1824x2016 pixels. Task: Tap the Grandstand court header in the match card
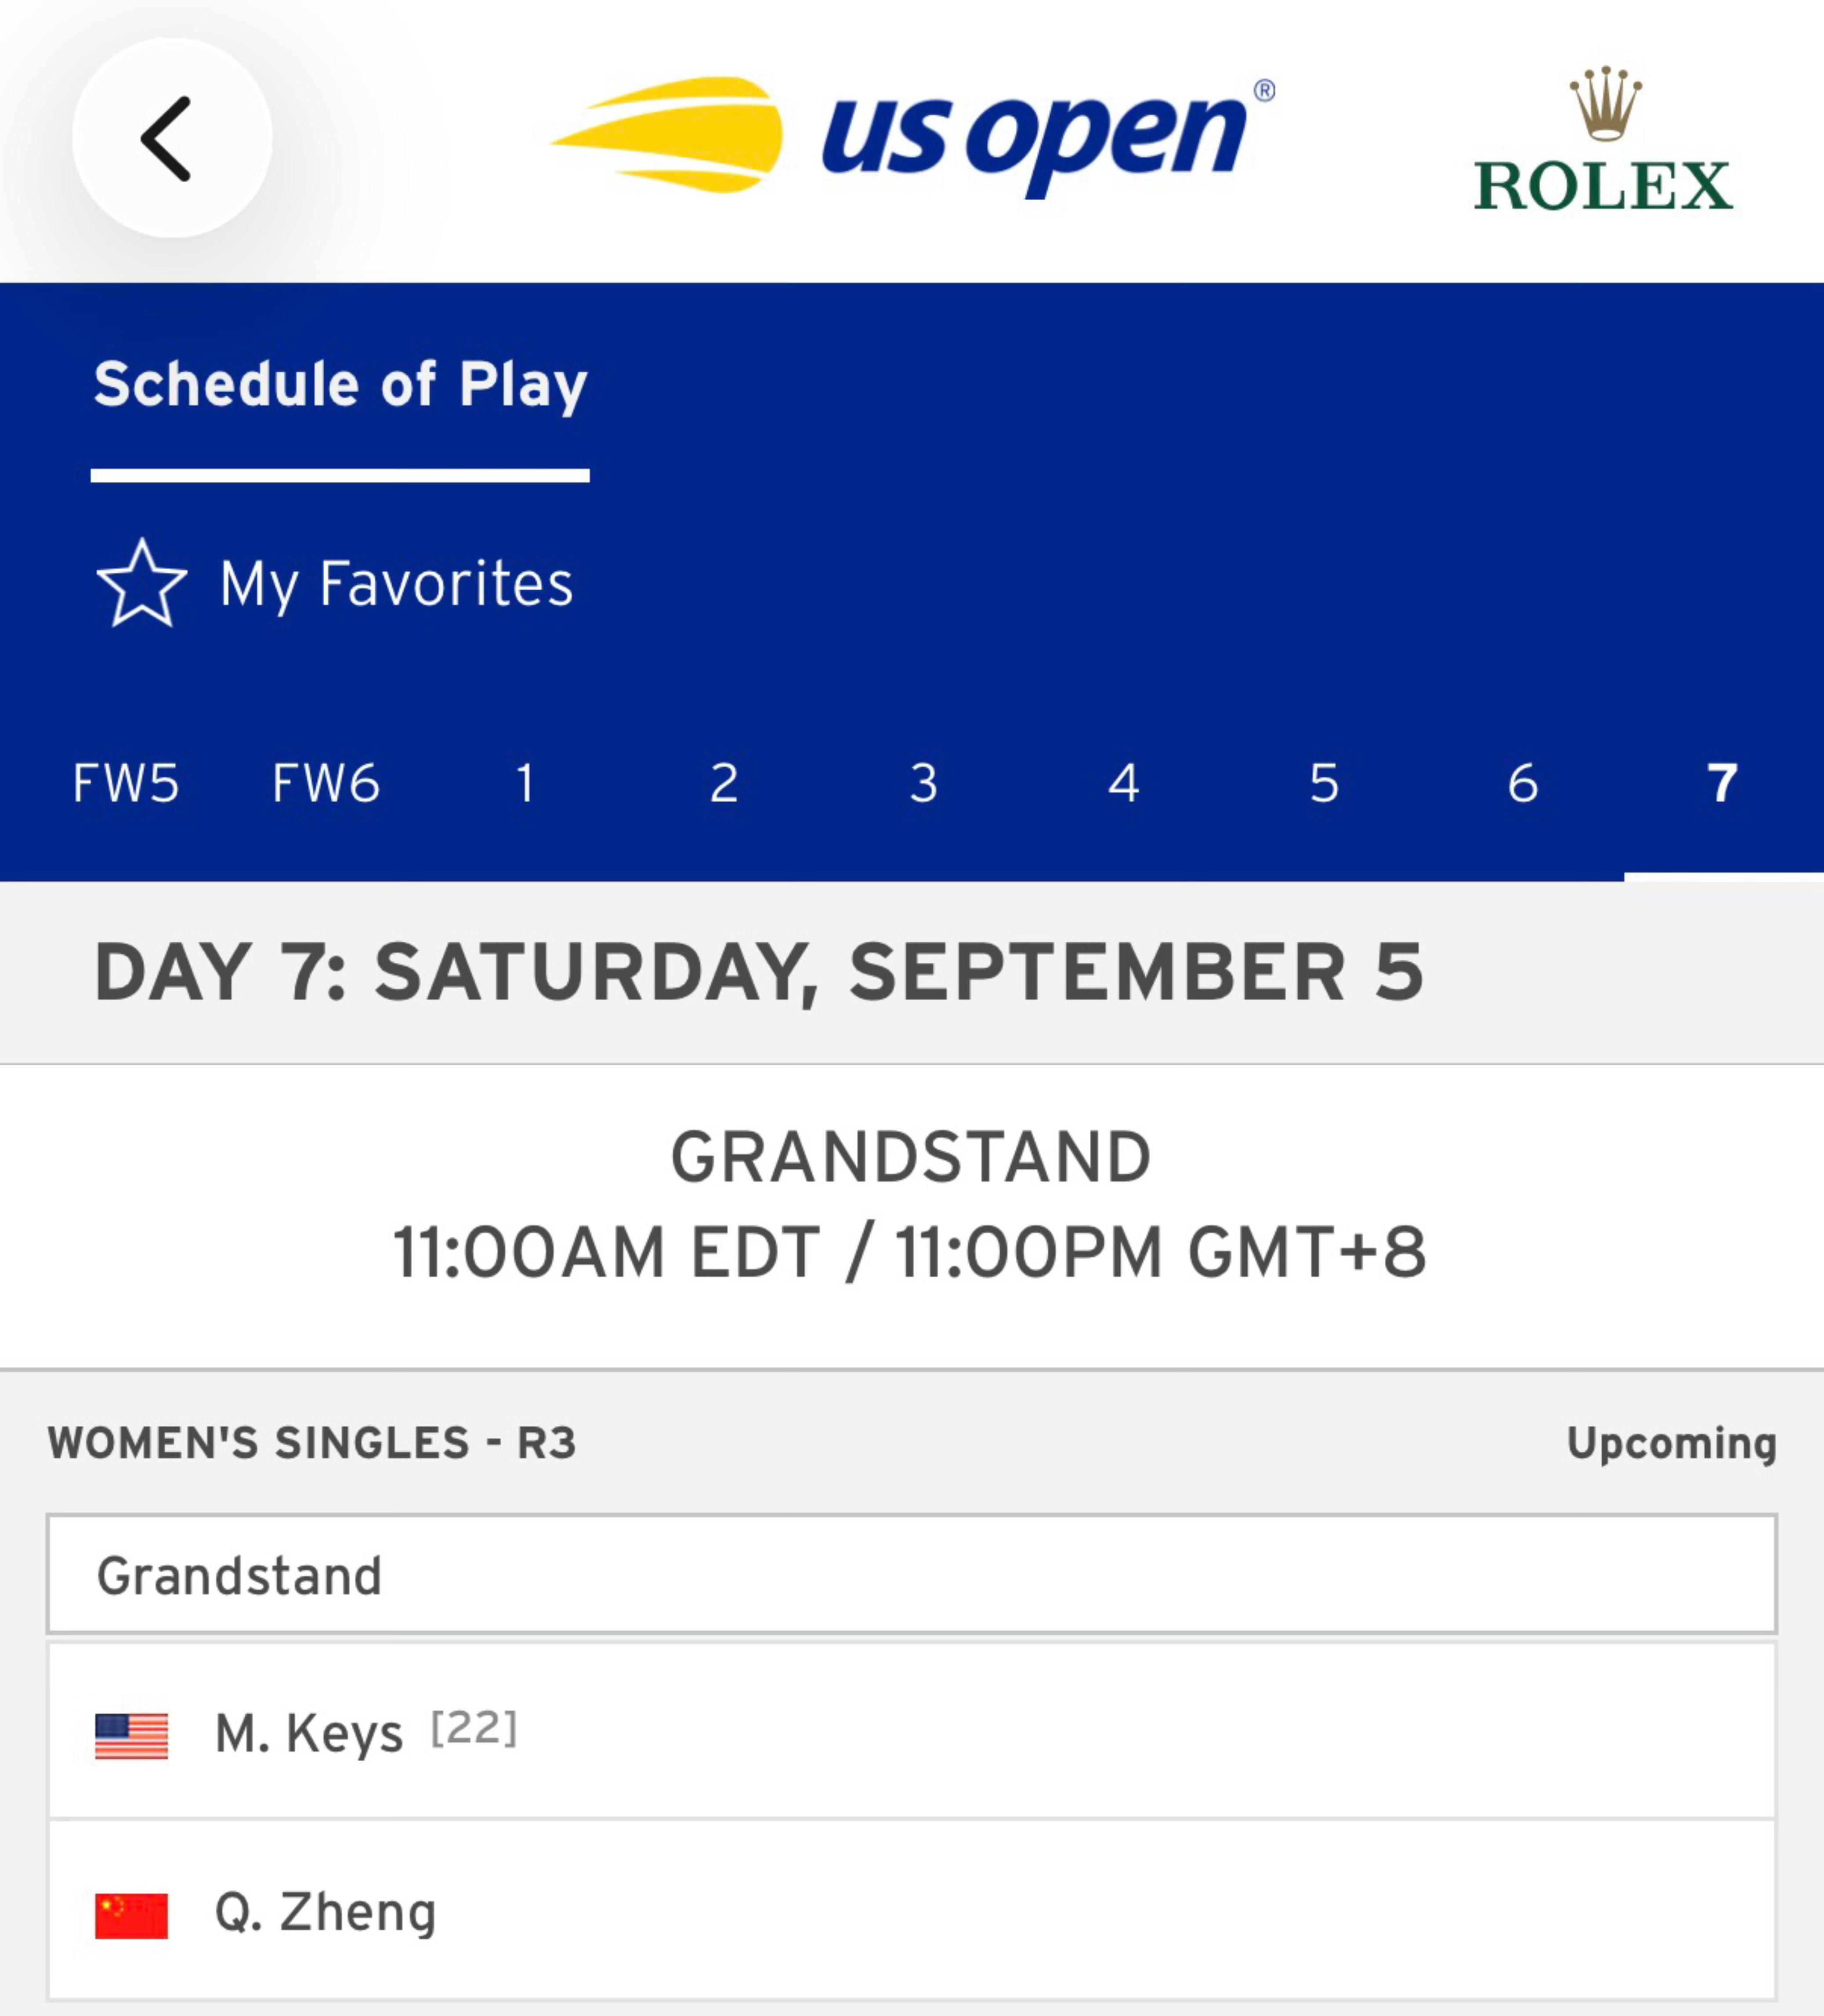pyautogui.click(x=912, y=1575)
